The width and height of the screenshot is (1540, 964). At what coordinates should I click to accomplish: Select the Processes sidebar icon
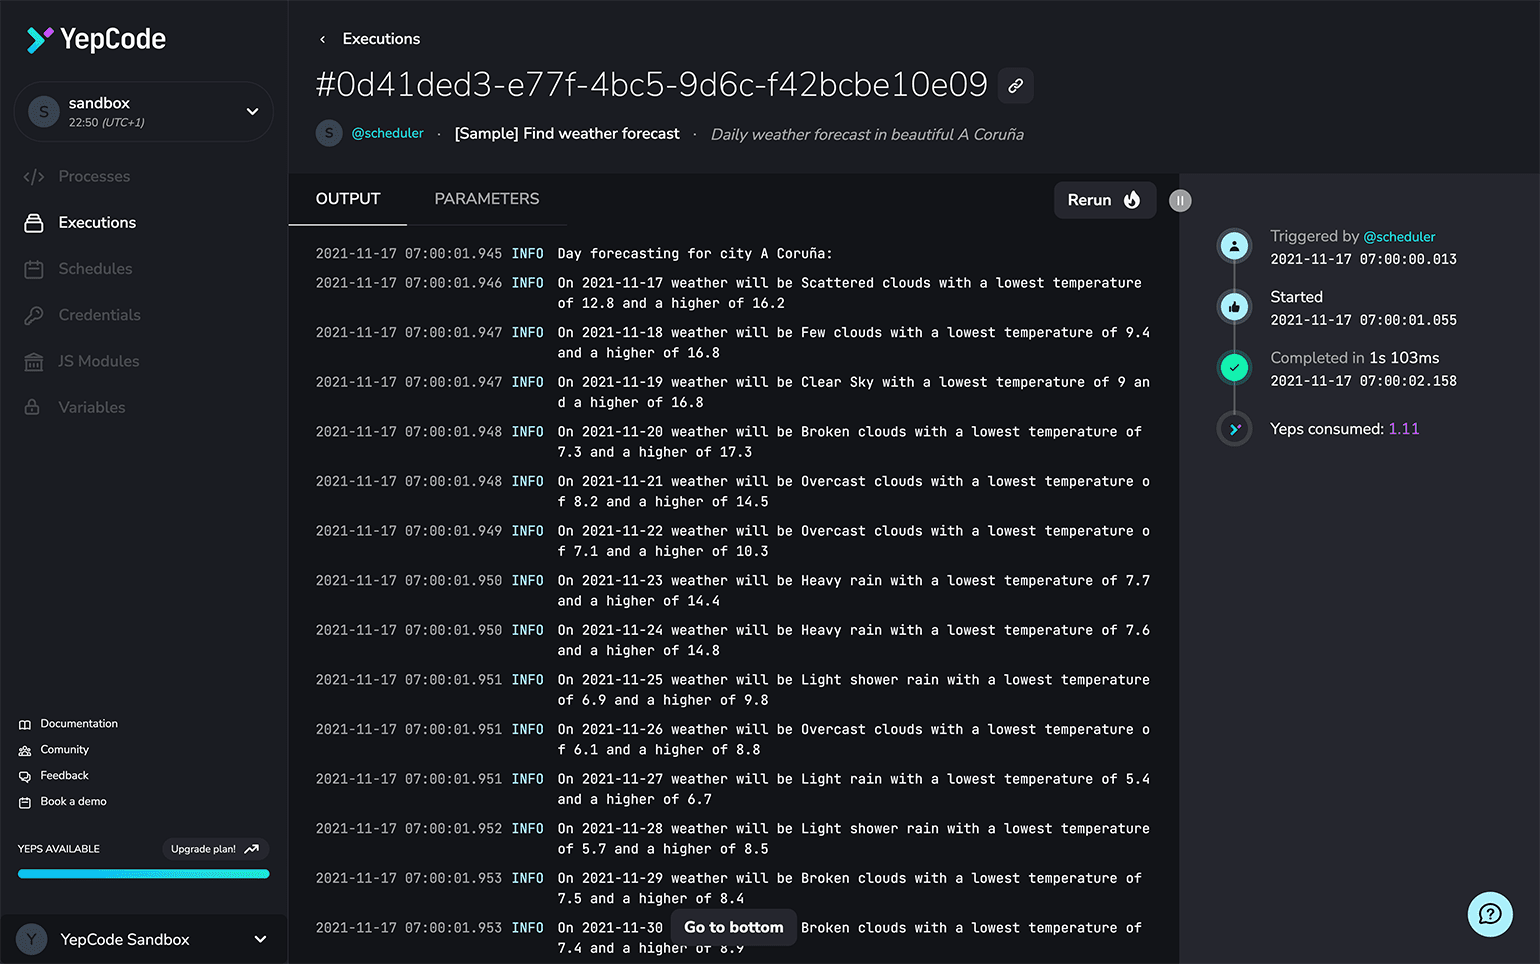point(34,176)
